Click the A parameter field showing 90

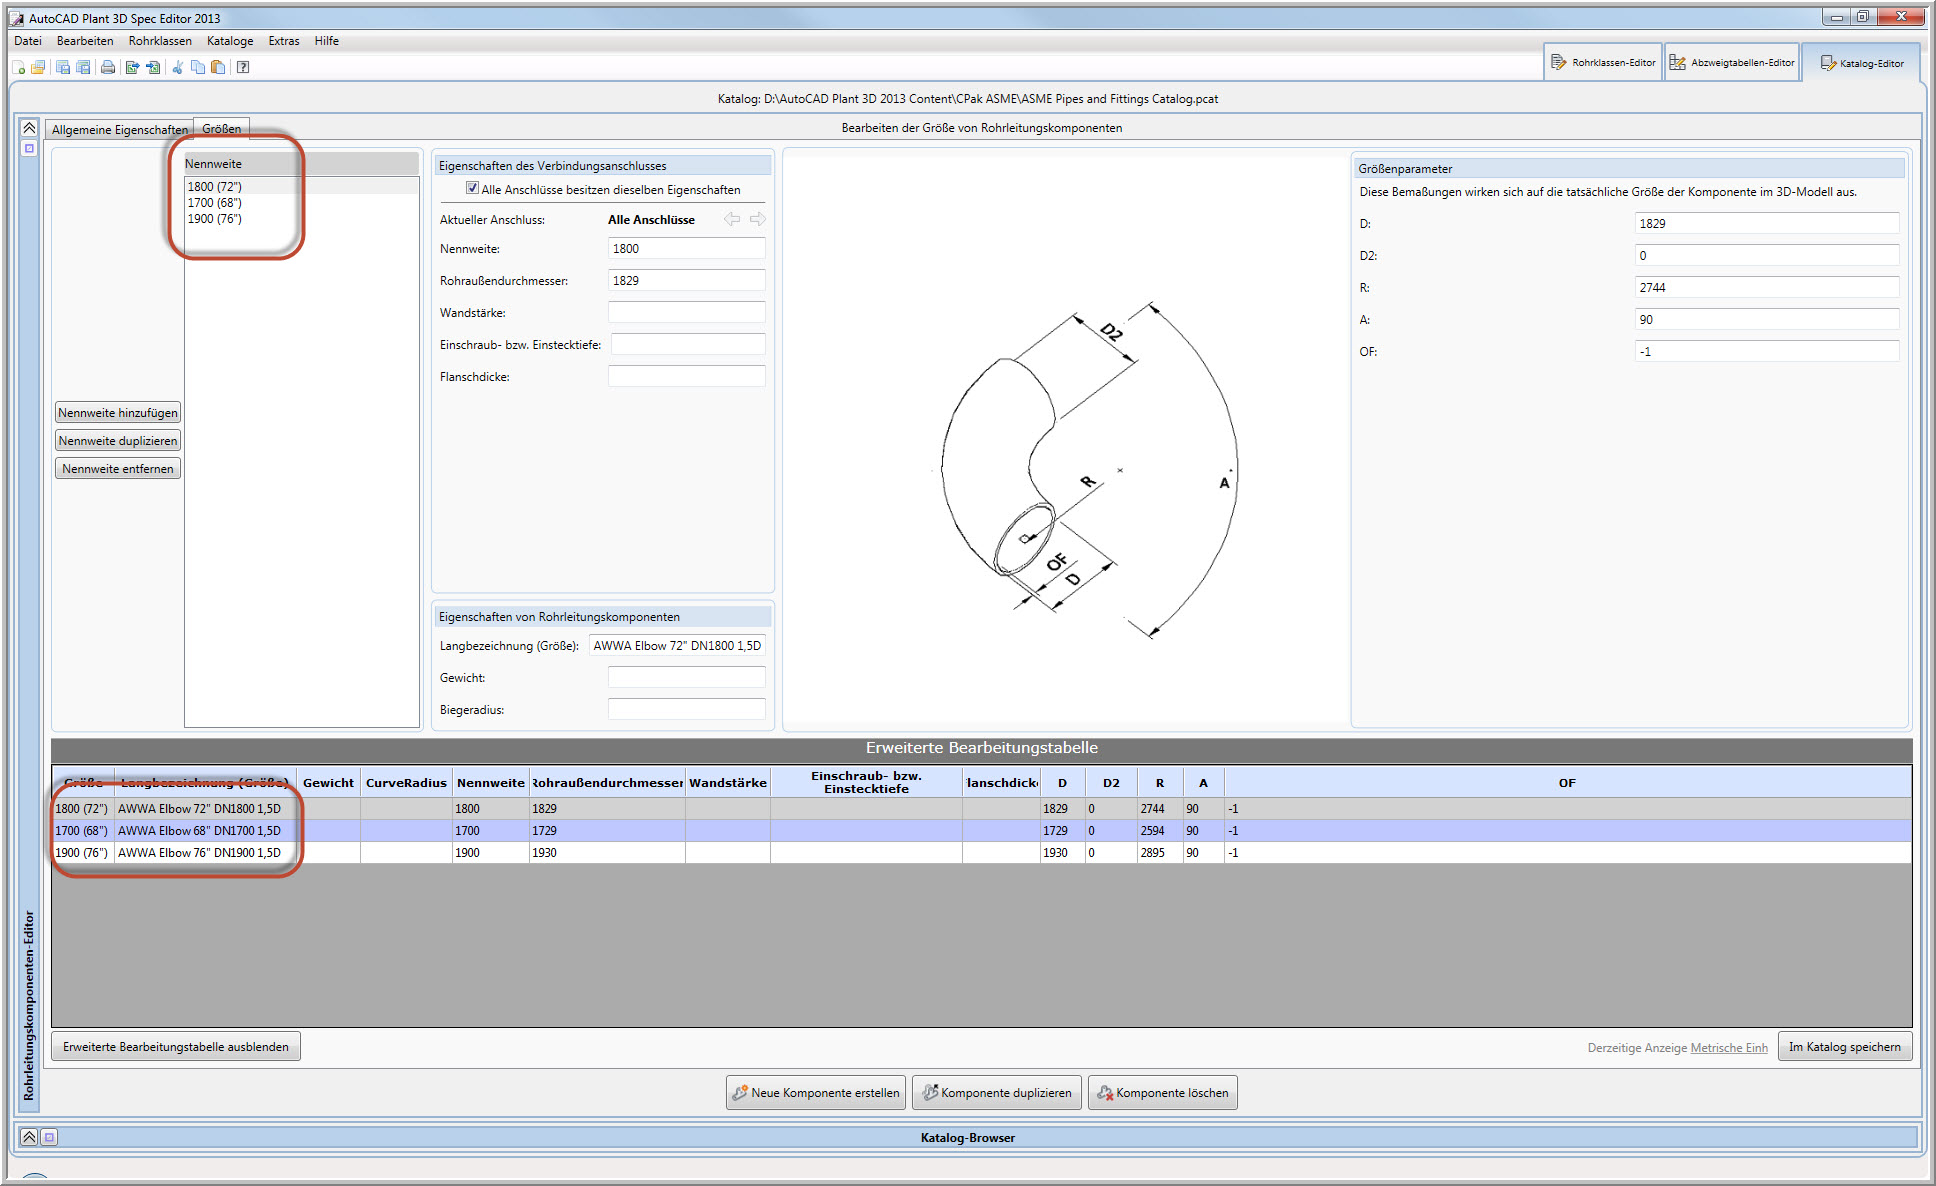1767,320
